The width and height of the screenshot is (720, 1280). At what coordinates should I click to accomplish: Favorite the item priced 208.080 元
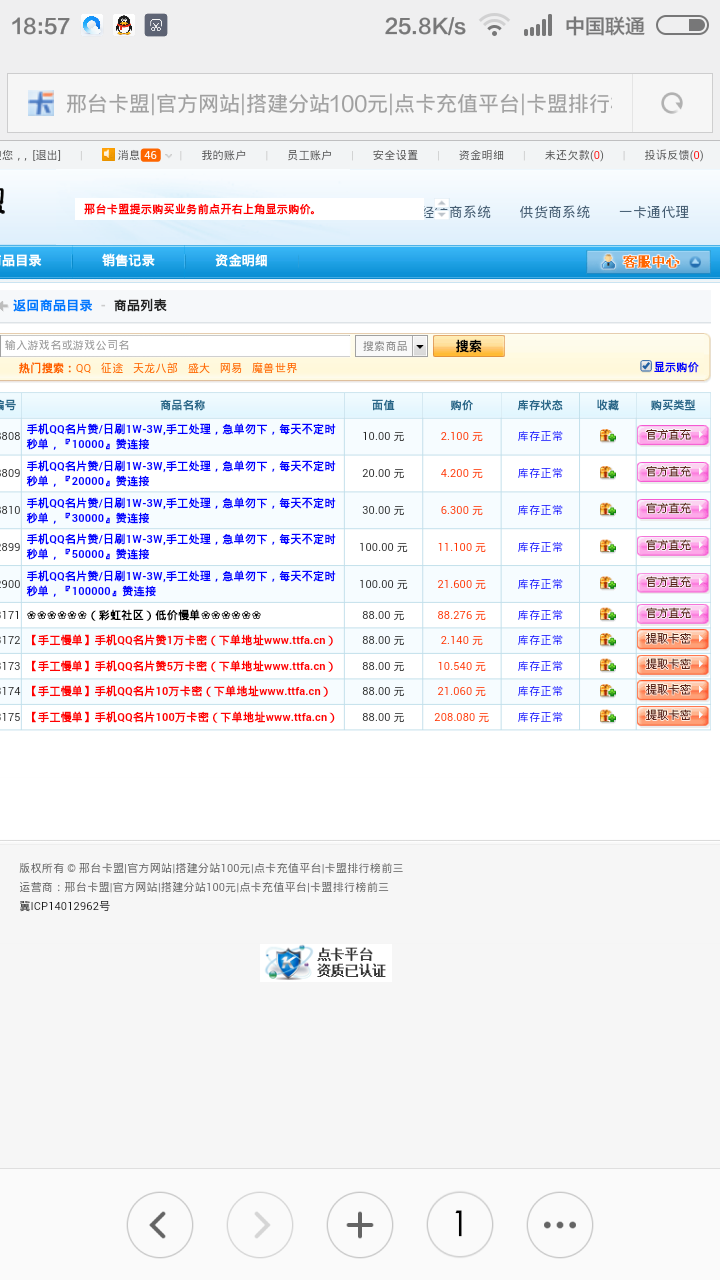(x=607, y=717)
